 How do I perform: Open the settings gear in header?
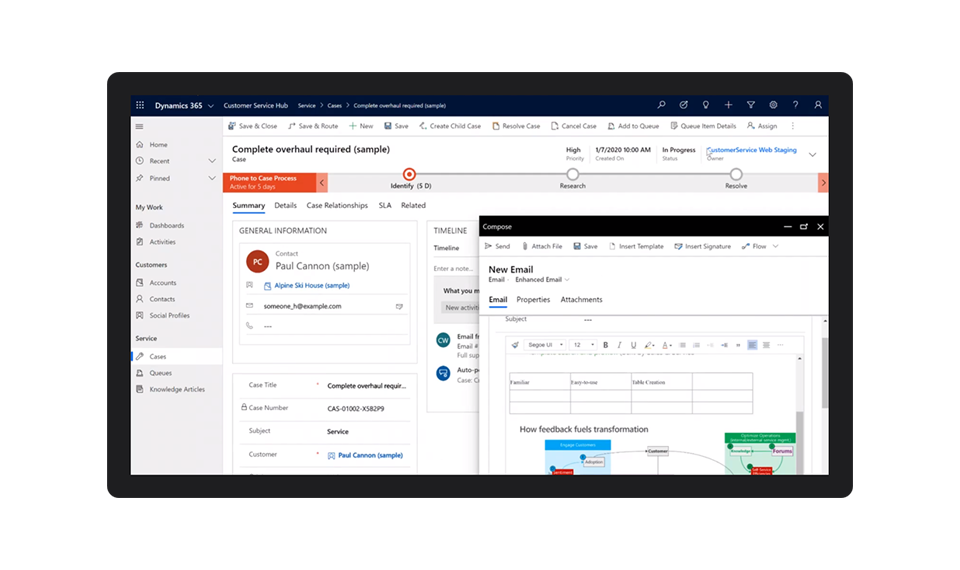tap(773, 105)
